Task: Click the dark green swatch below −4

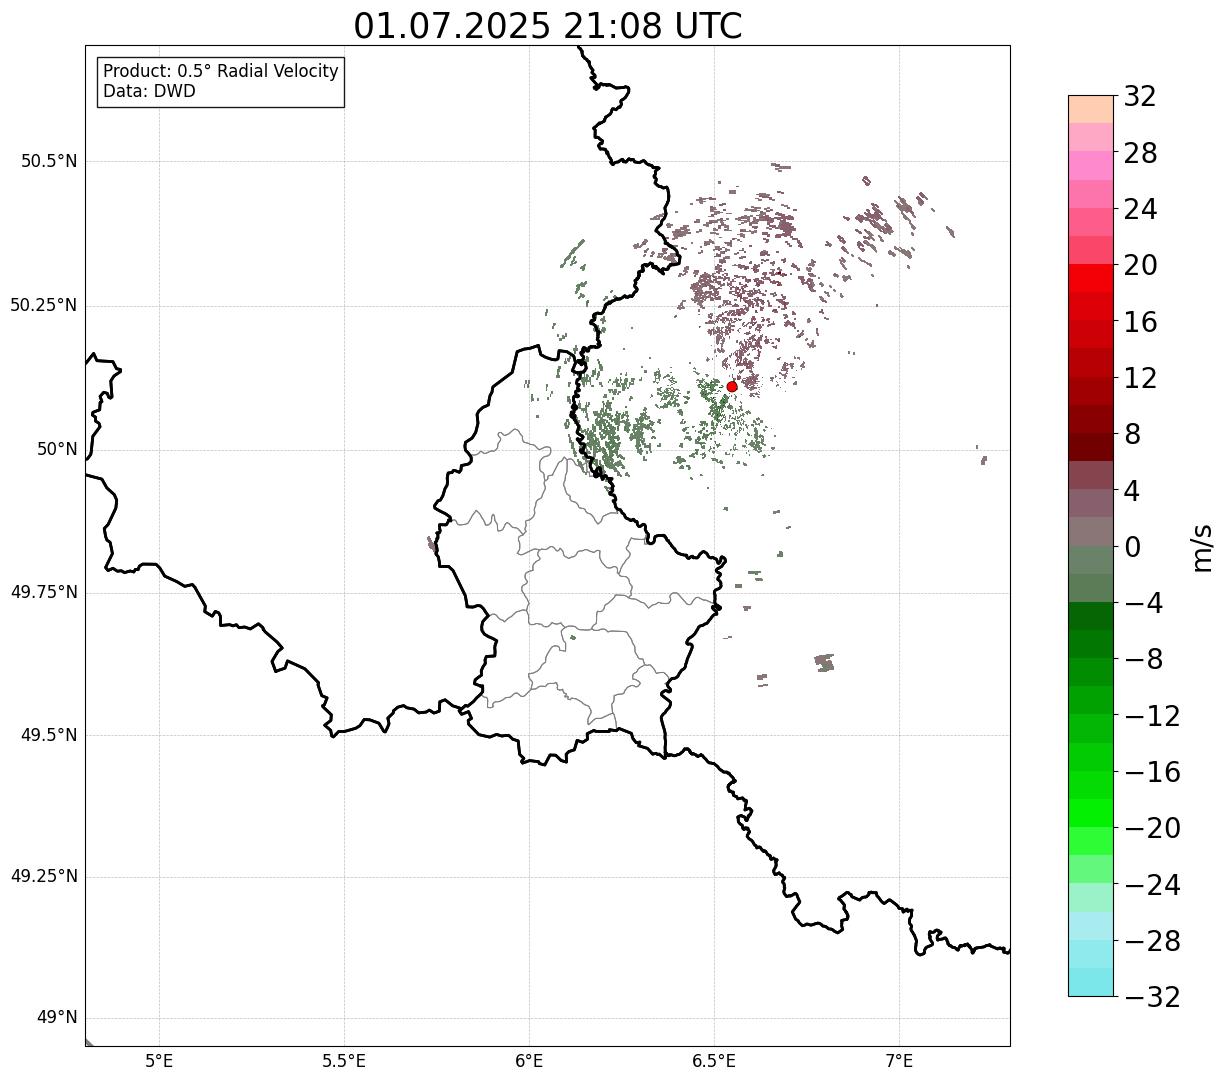Action: click(1091, 616)
